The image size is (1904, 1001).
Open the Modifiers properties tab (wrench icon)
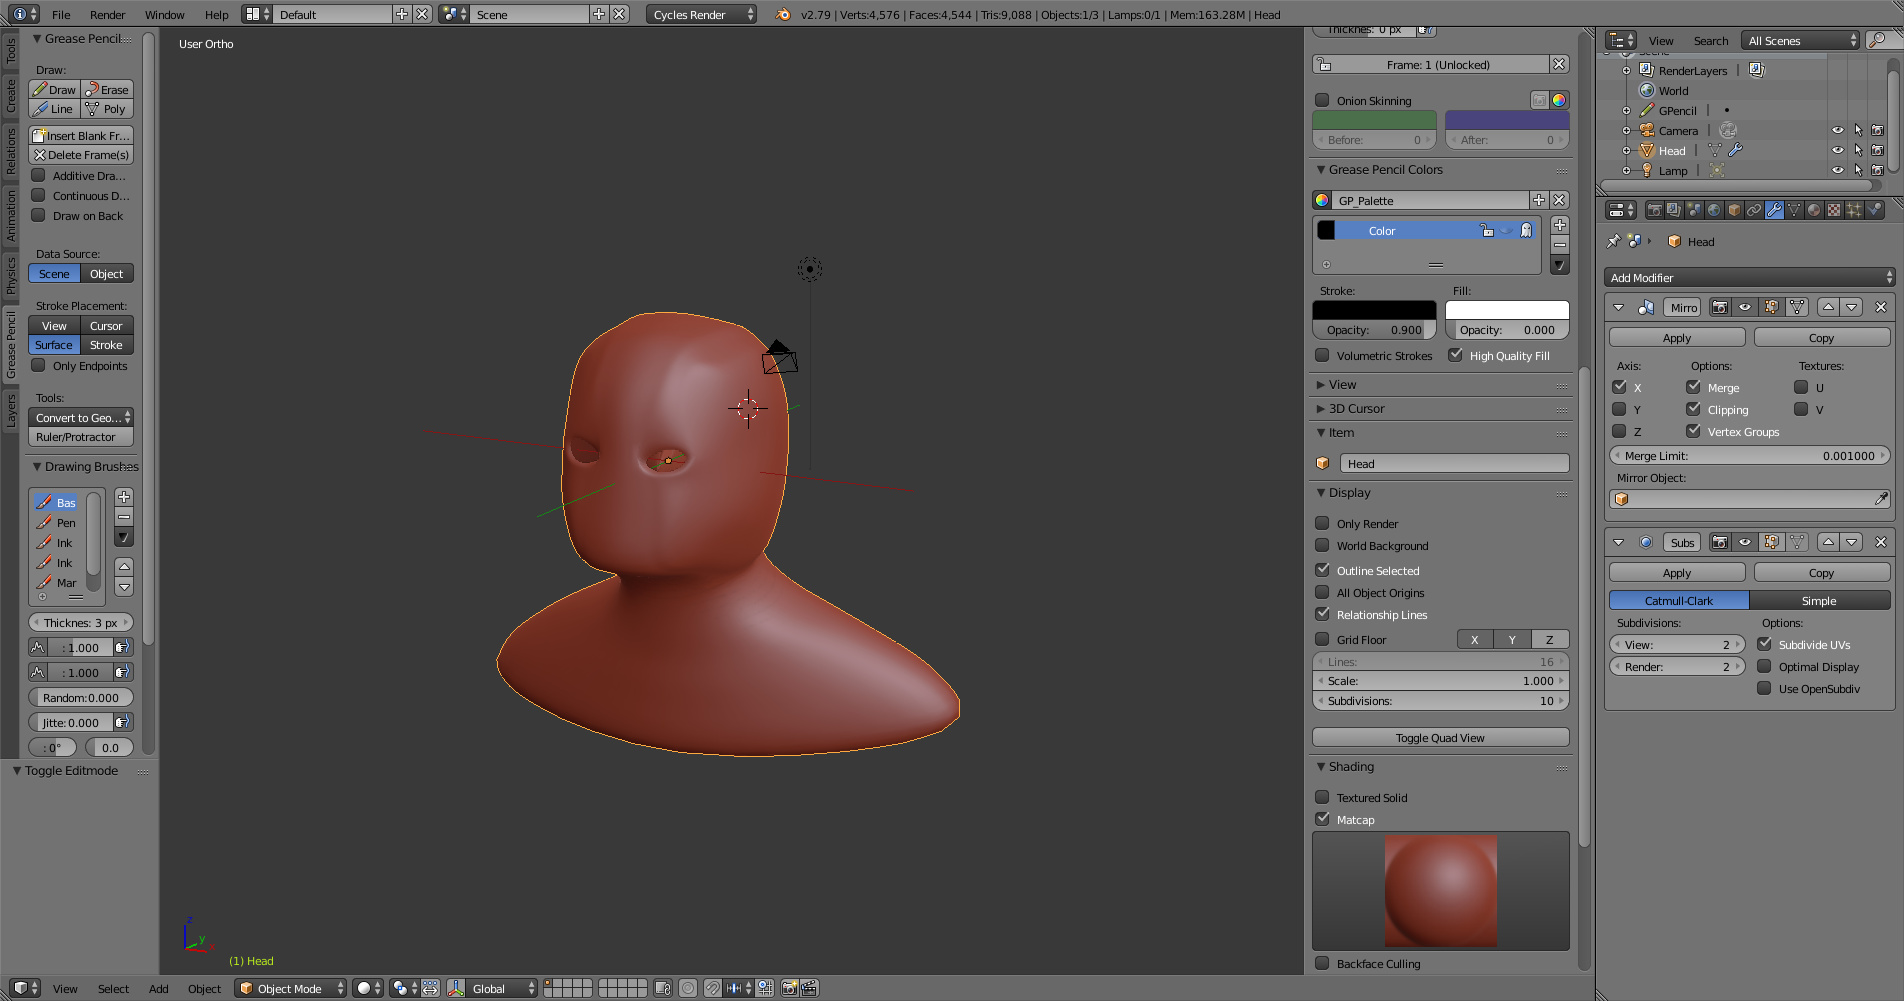[x=1774, y=210]
